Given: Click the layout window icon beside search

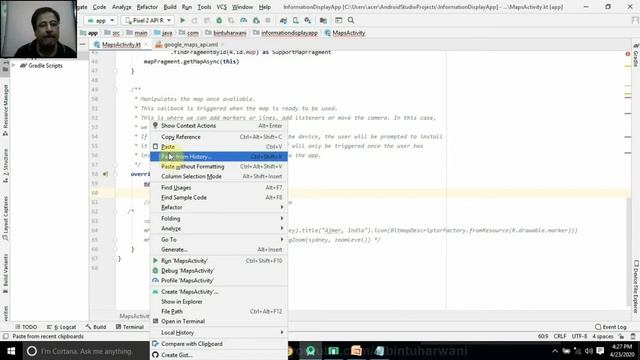Looking at the screenshot, I should pos(338,20).
